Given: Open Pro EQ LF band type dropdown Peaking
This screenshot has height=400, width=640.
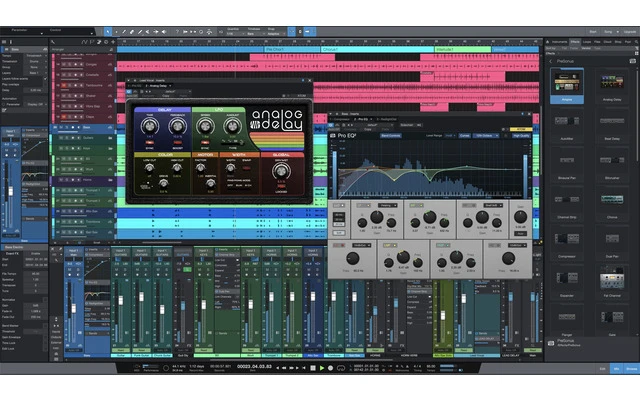Looking at the screenshot, I should click(387, 205).
